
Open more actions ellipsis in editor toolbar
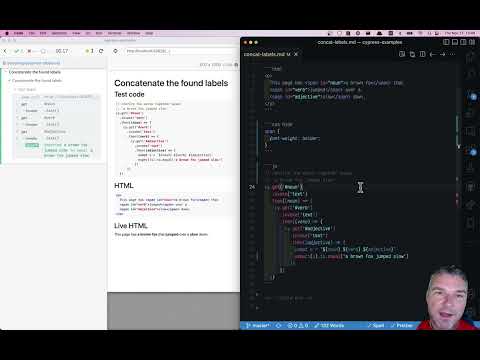coord(452,54)
